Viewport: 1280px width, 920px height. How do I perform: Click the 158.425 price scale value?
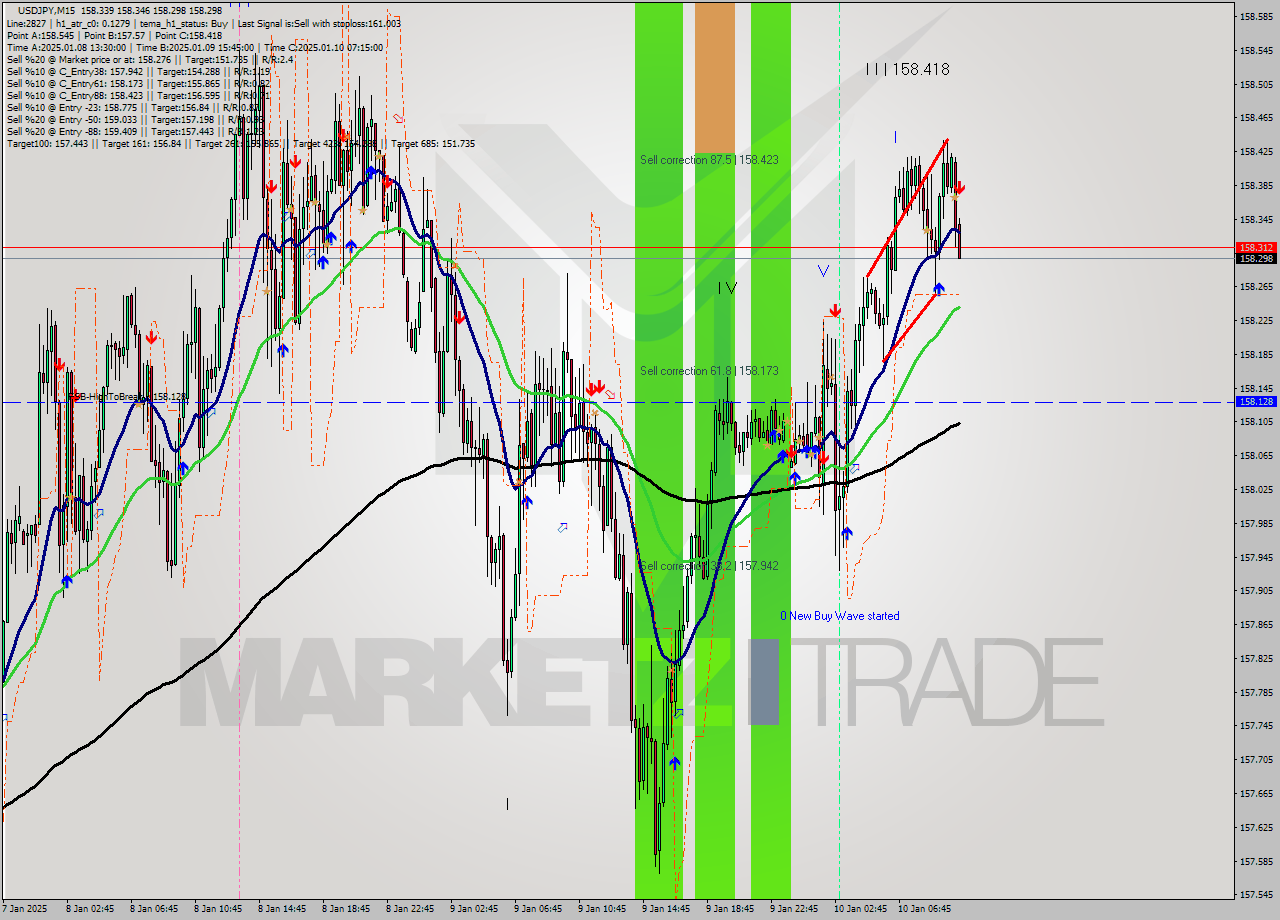click(1256, 152)
